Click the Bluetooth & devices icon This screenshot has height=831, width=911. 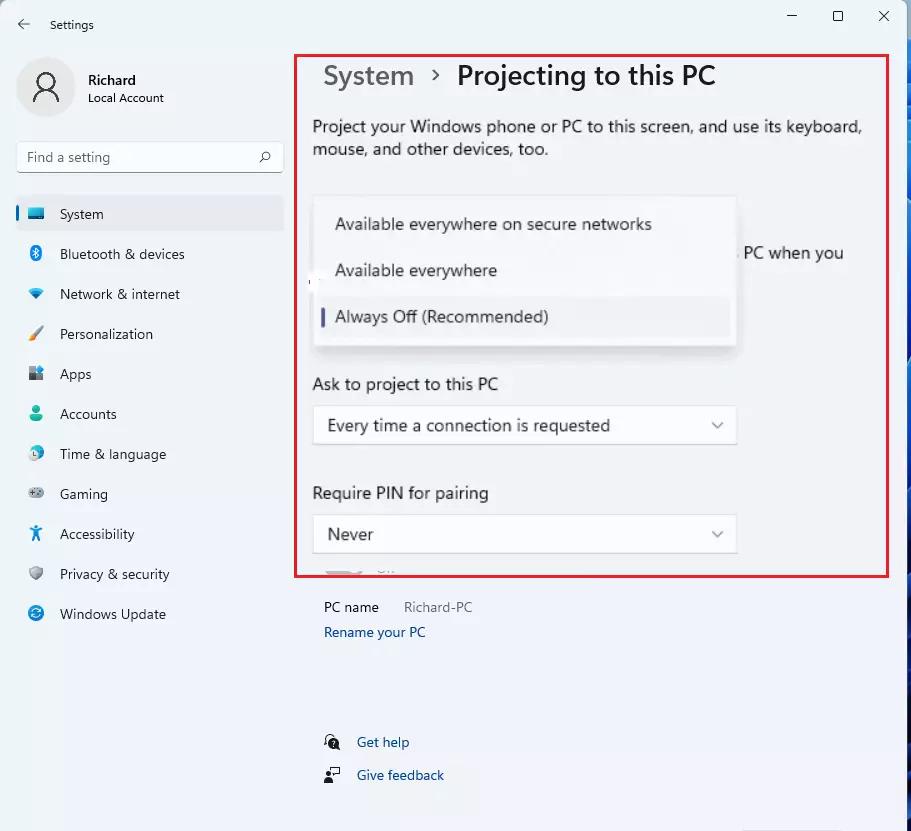click(36, 254)
